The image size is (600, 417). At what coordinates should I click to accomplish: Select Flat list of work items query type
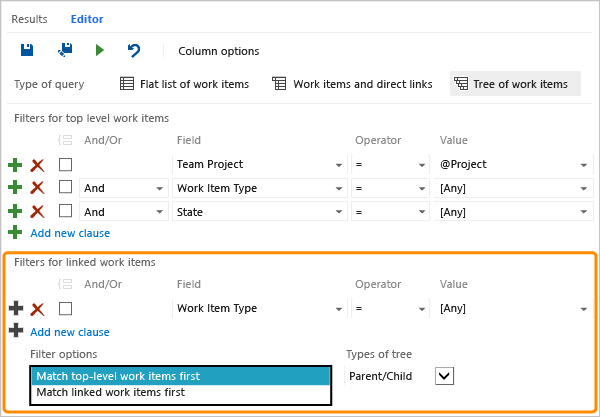(184, 84)
